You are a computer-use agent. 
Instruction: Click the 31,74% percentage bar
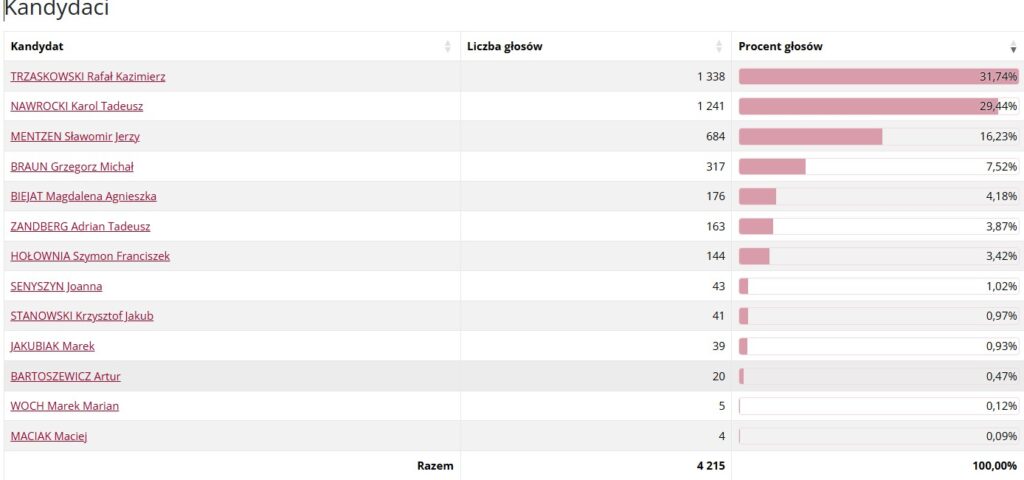click(878, 76)
